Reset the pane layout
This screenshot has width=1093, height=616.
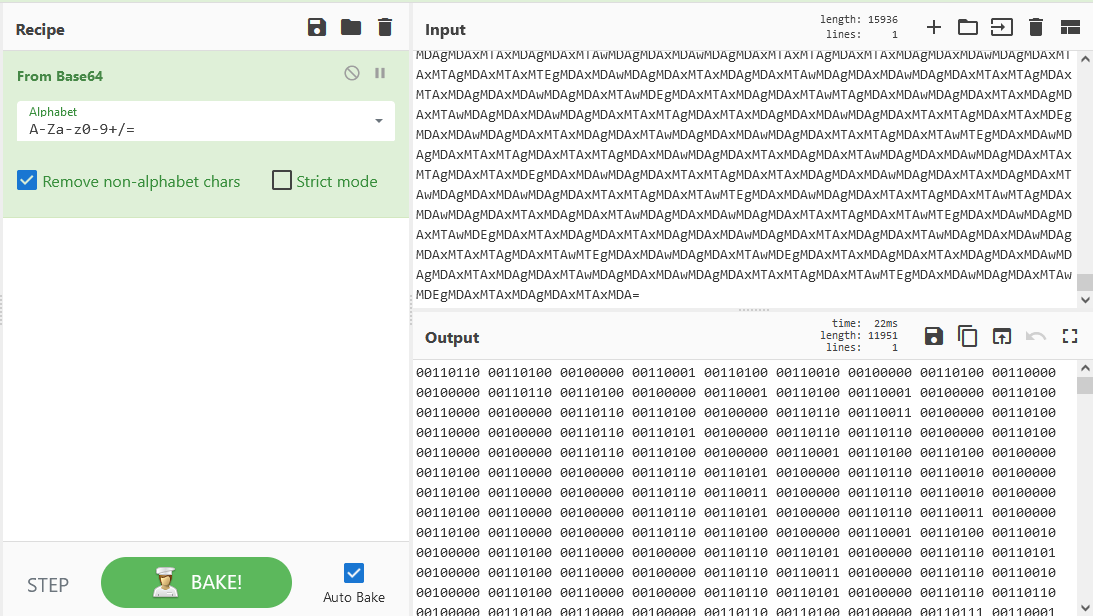(1070, 28)
